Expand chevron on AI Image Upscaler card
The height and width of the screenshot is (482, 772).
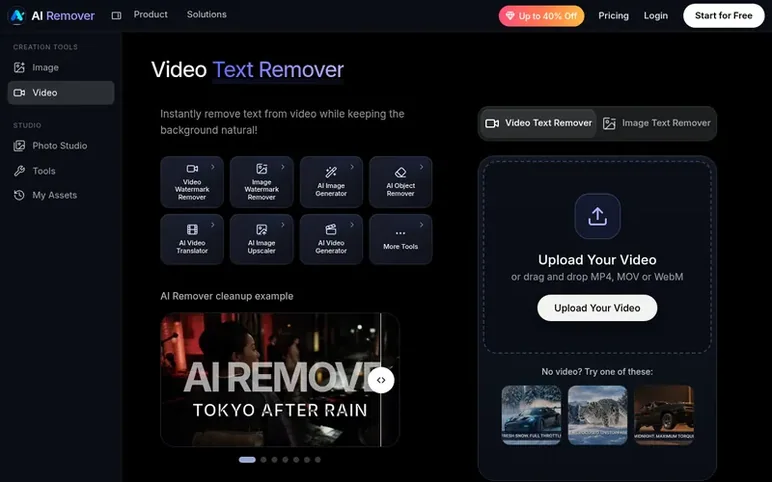283,225
